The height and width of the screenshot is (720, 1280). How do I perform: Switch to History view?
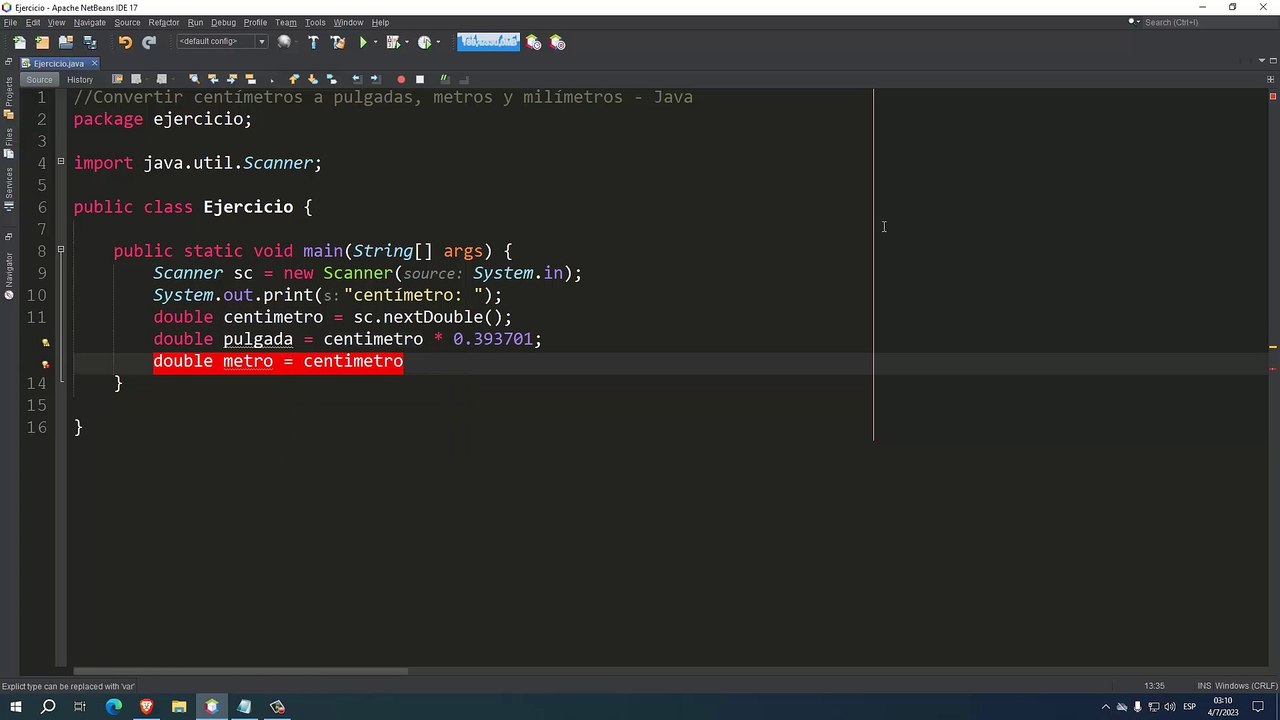coord(80,79)
